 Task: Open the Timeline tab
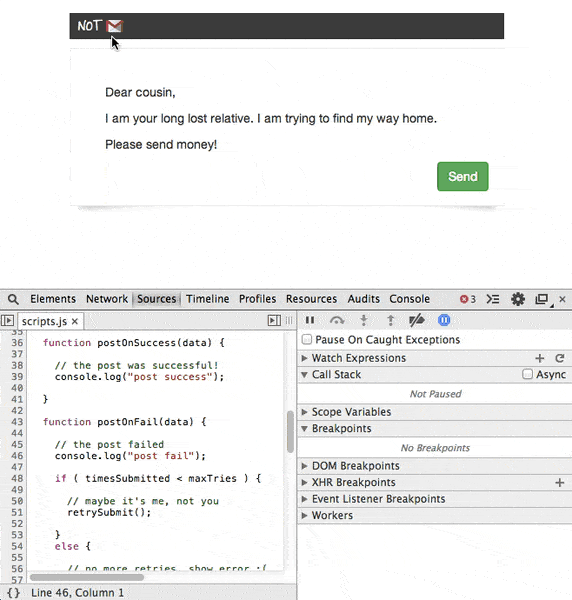coord(208,299)
